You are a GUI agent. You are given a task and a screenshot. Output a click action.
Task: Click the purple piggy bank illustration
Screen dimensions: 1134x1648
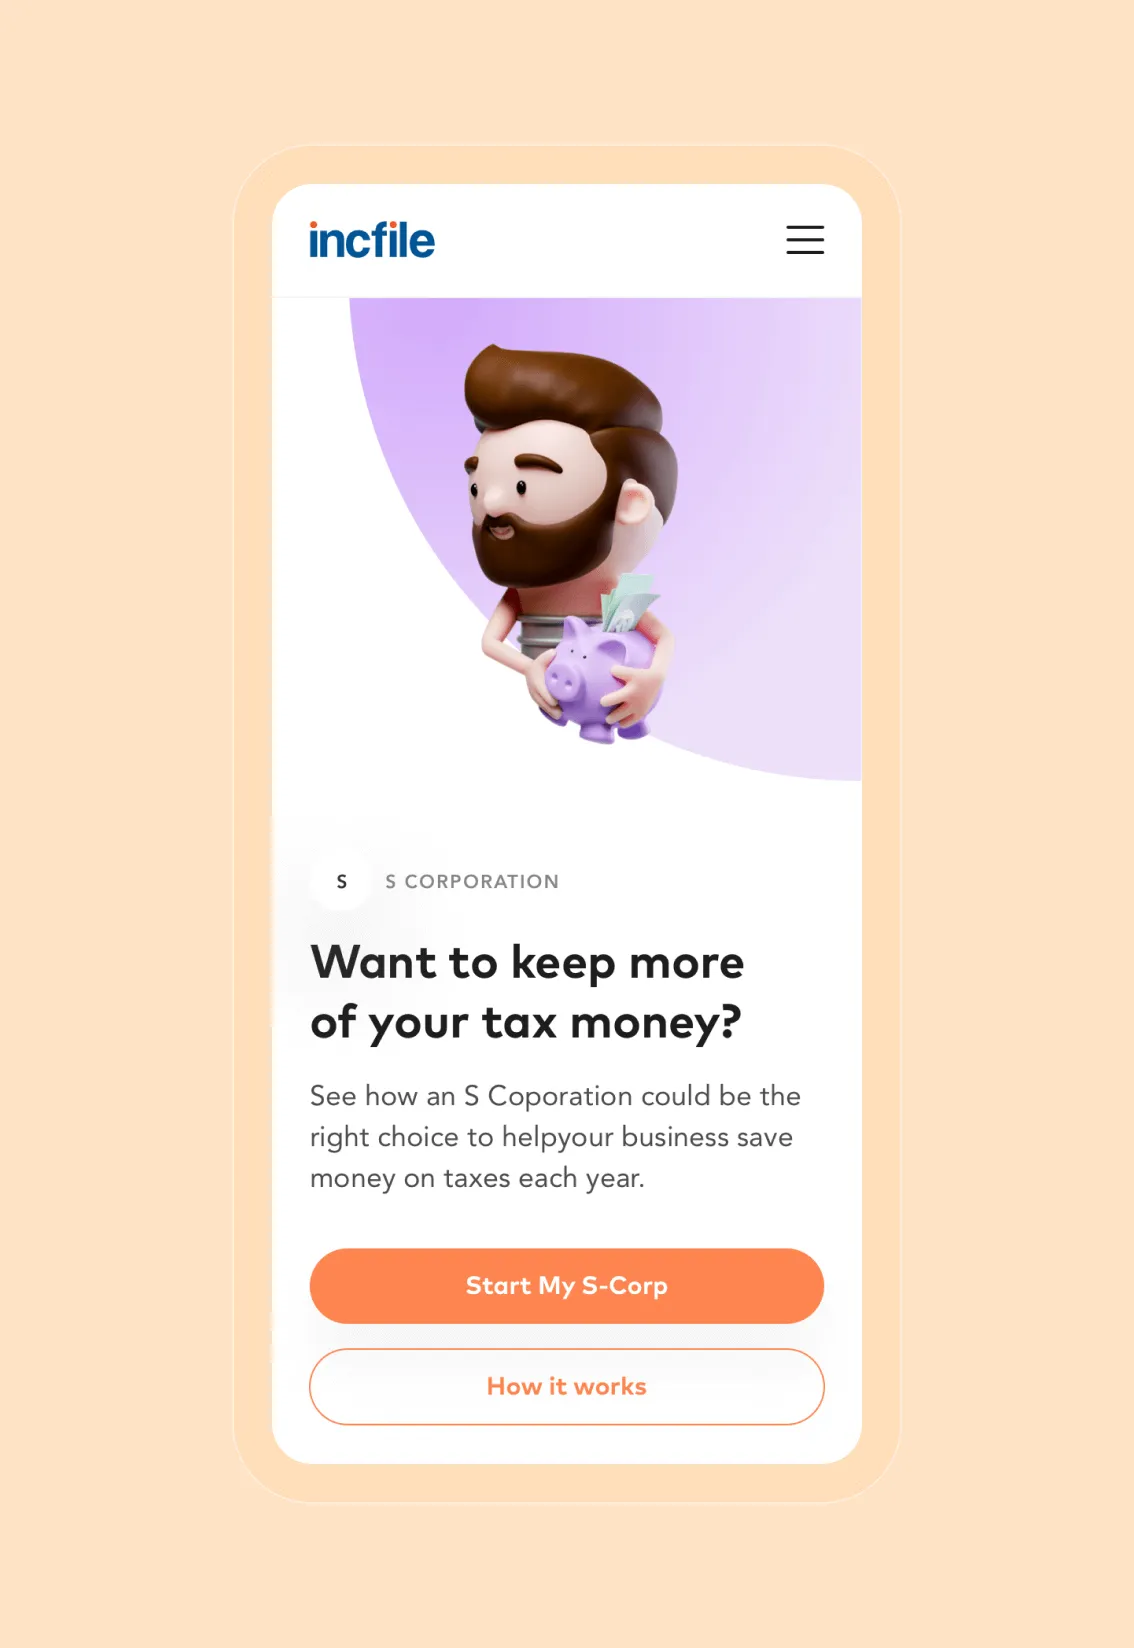point(598,680)
